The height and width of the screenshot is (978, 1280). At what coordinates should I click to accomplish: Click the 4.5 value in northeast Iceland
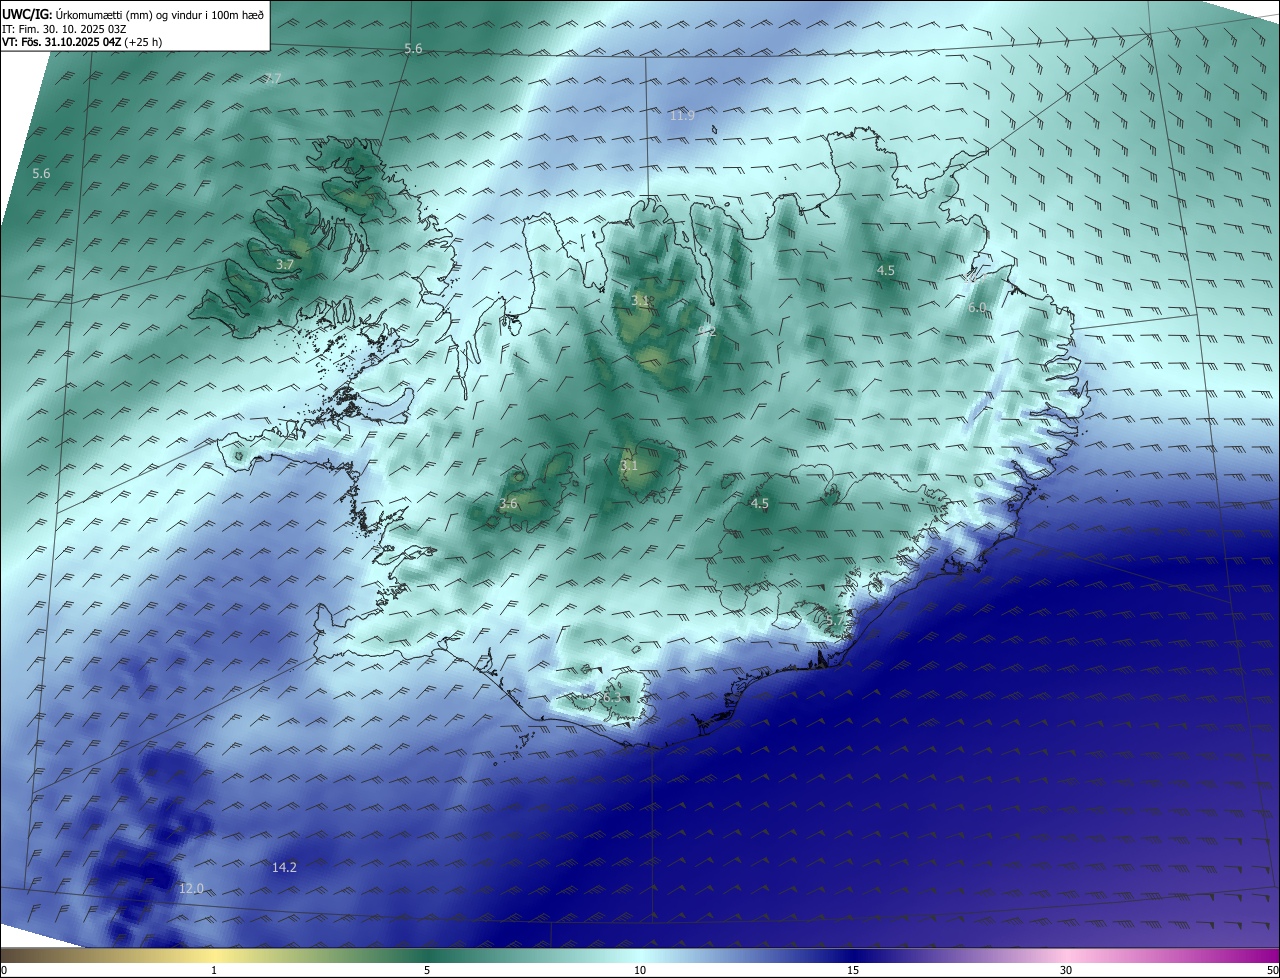886,271
